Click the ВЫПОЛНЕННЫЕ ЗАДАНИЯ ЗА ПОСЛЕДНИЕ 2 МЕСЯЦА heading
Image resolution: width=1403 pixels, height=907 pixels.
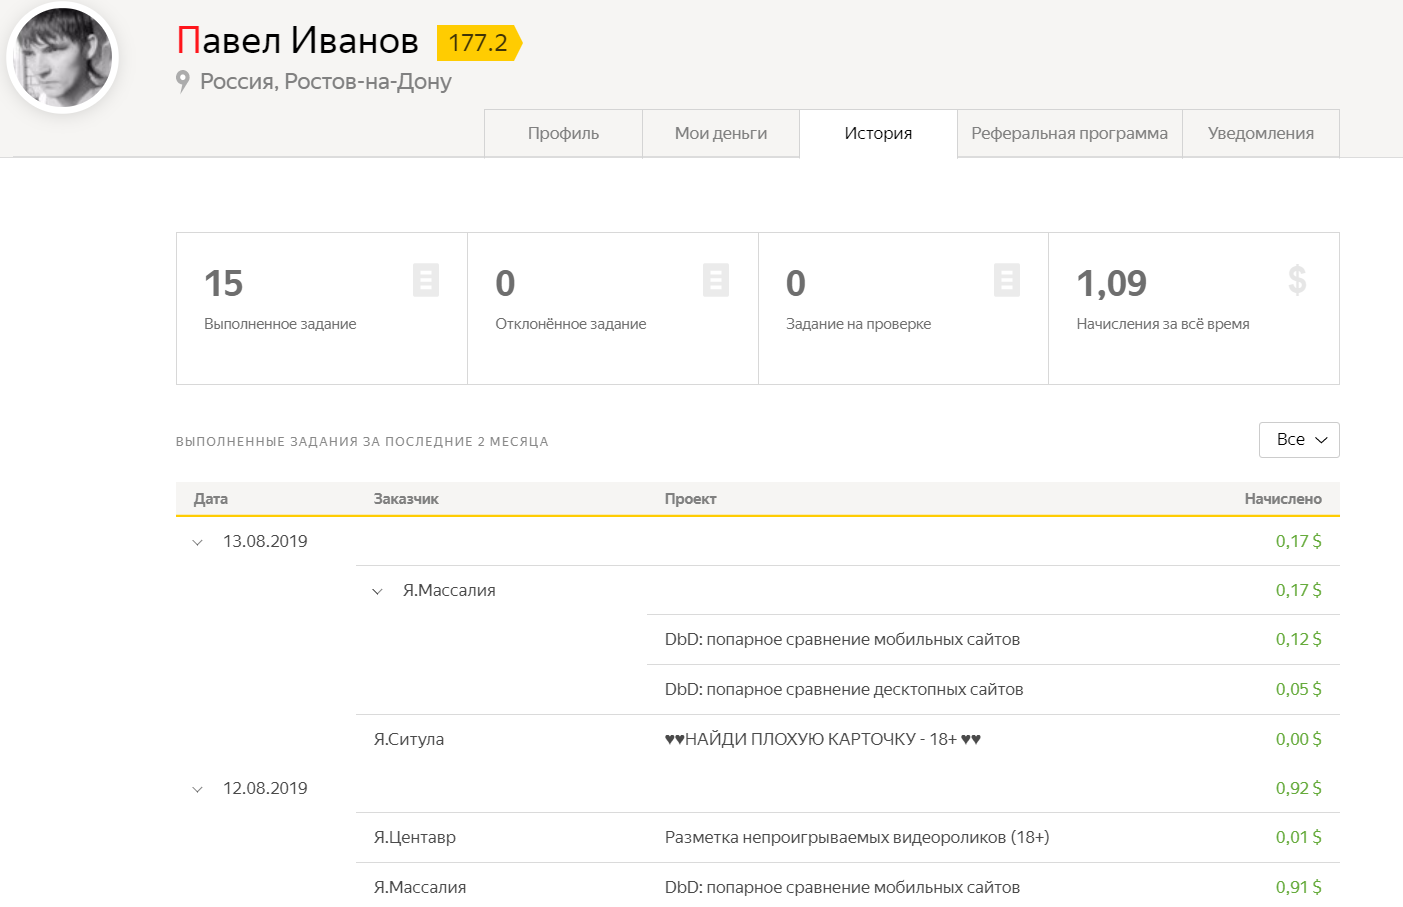[x=362, y=441]
